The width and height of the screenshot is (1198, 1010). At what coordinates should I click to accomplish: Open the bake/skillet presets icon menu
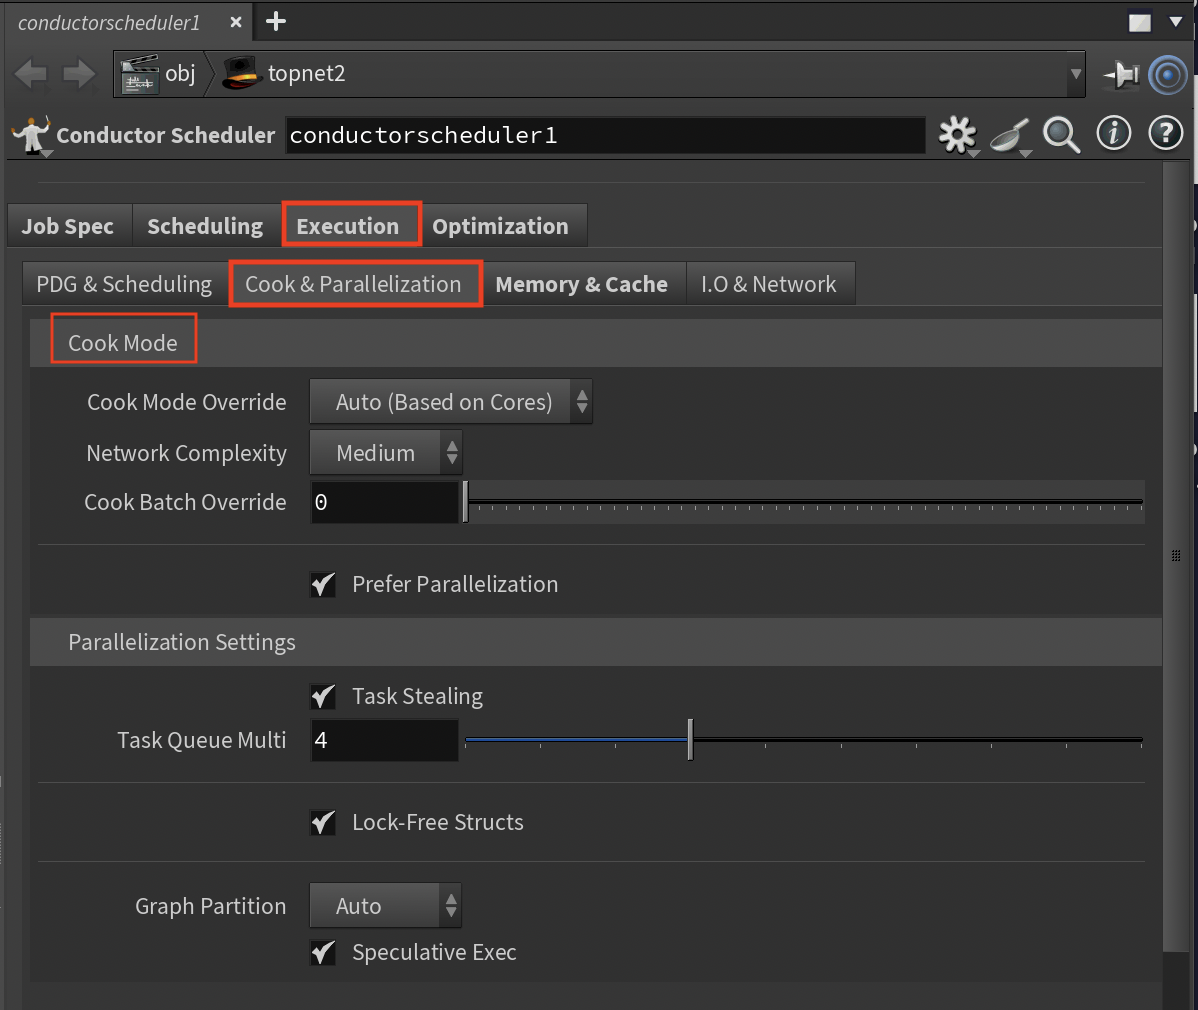coord(1010,136)
